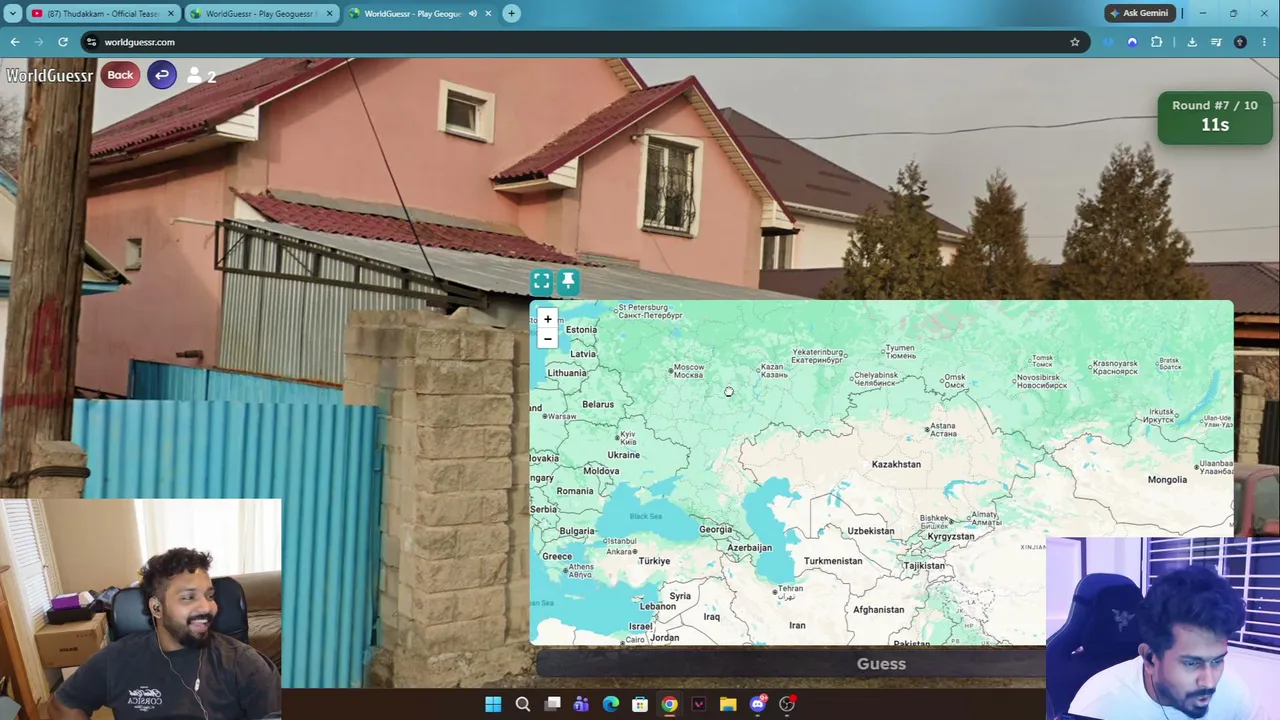Expand the guess map to fullscreen
The image size is (1280, 720).
tap(541, 282)
